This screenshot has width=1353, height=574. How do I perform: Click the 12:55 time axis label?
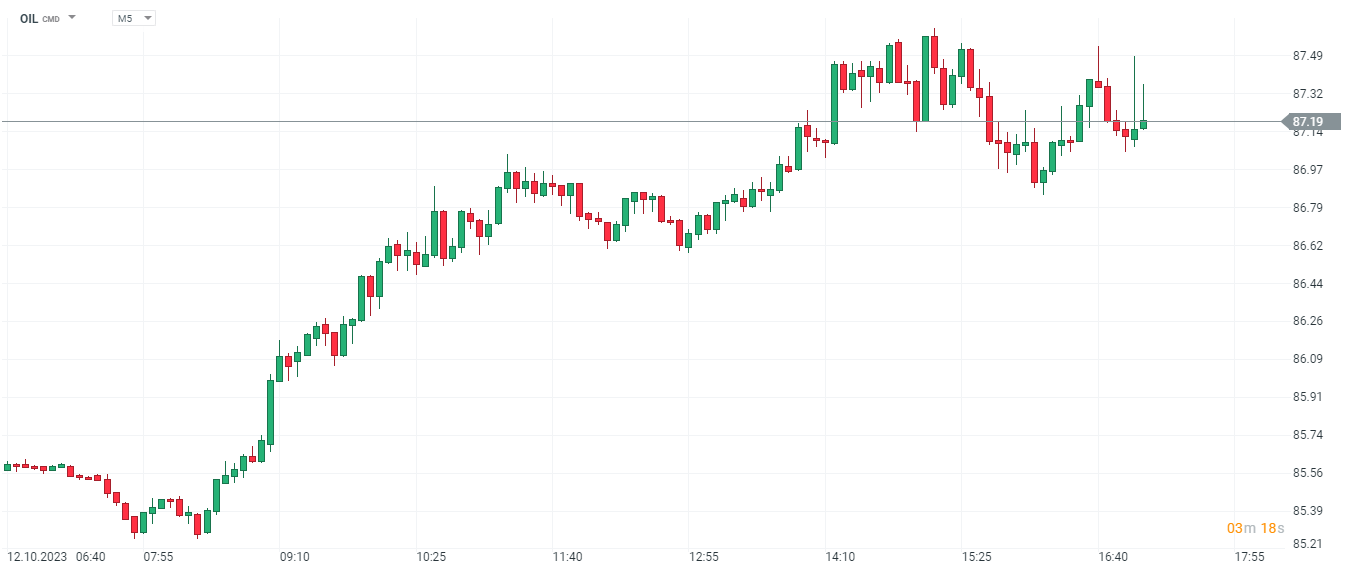703,557
